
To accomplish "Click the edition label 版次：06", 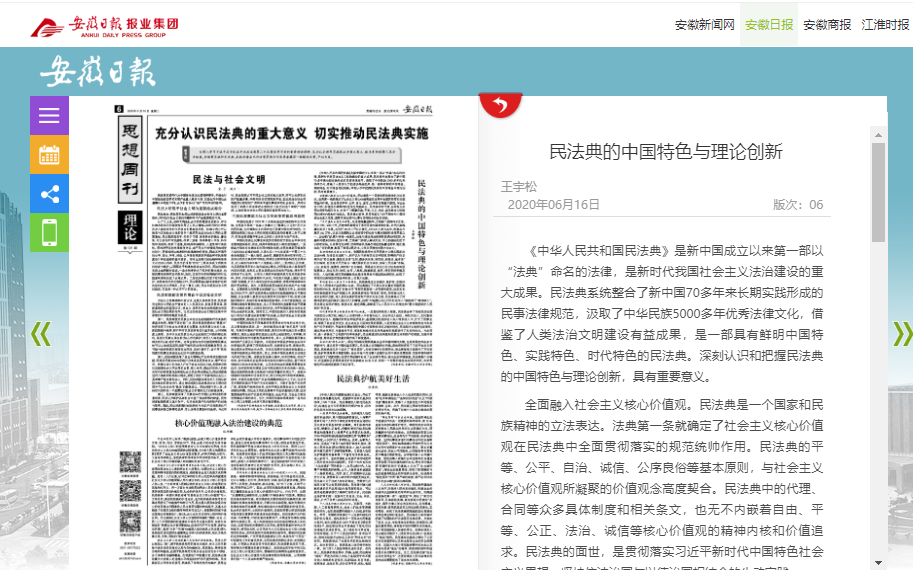I will (x=798, y=205).
